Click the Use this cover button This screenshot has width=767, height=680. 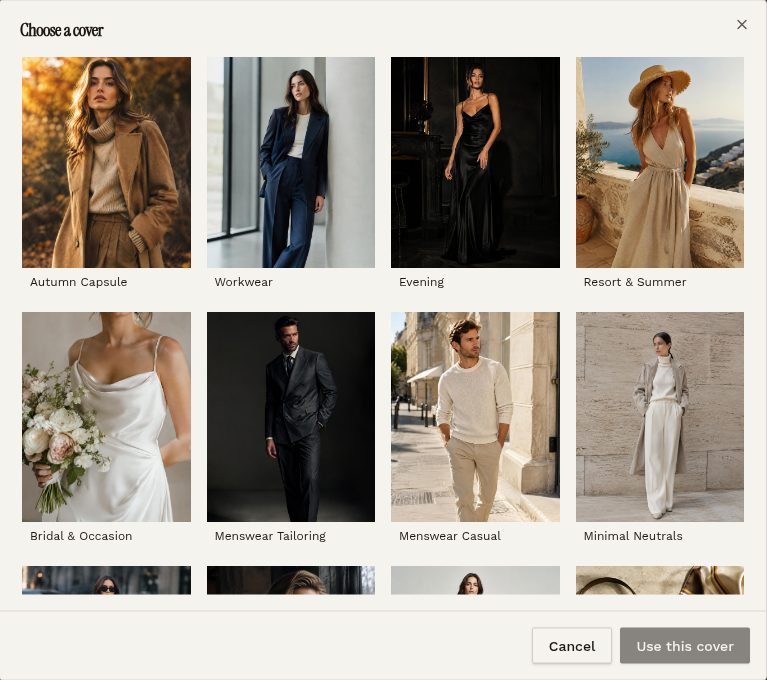pos(685,646)
